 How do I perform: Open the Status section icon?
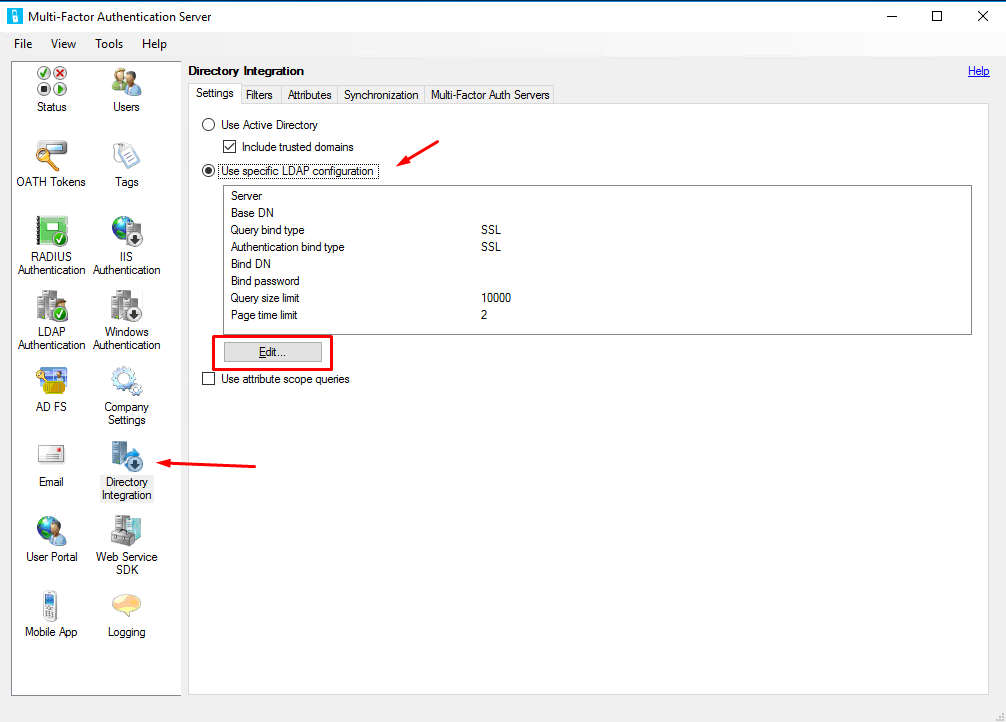pyautogui.click(x=51, y=82)
